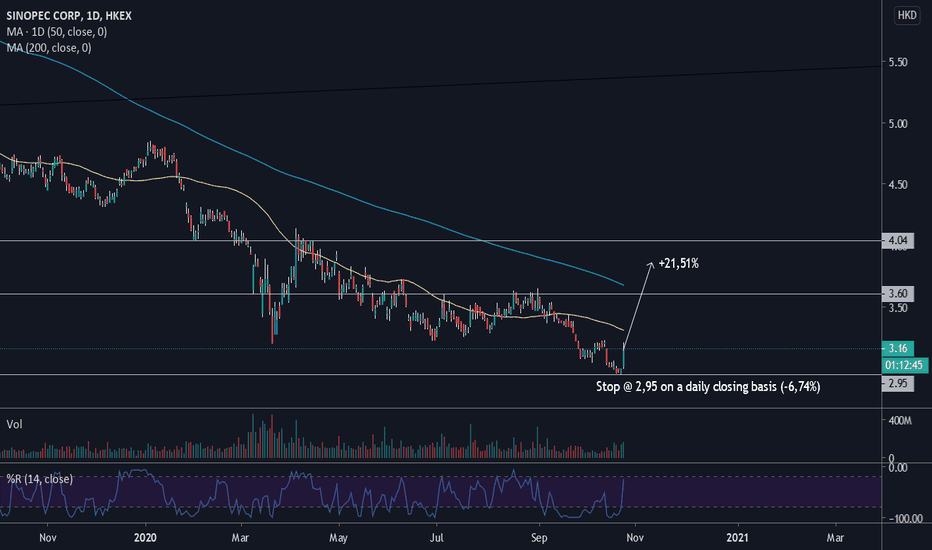Click the 2021 label on time axis
932x550 pixels.
click(x=738, y=538)
